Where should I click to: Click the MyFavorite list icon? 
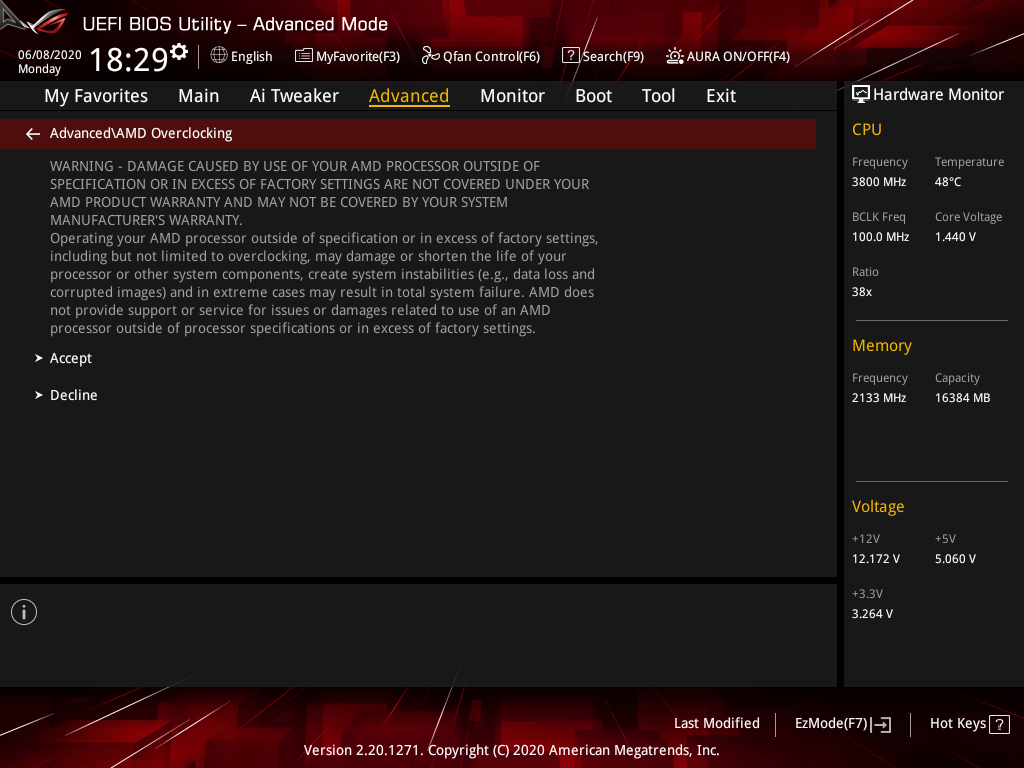point(303,56)
